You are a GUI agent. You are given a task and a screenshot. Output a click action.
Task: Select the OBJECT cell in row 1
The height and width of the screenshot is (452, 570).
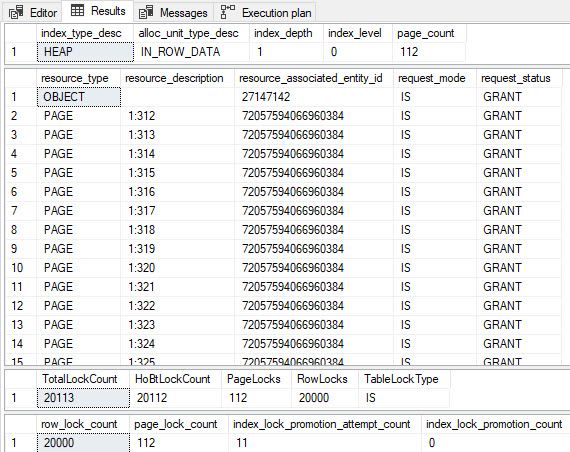point(79,97)
